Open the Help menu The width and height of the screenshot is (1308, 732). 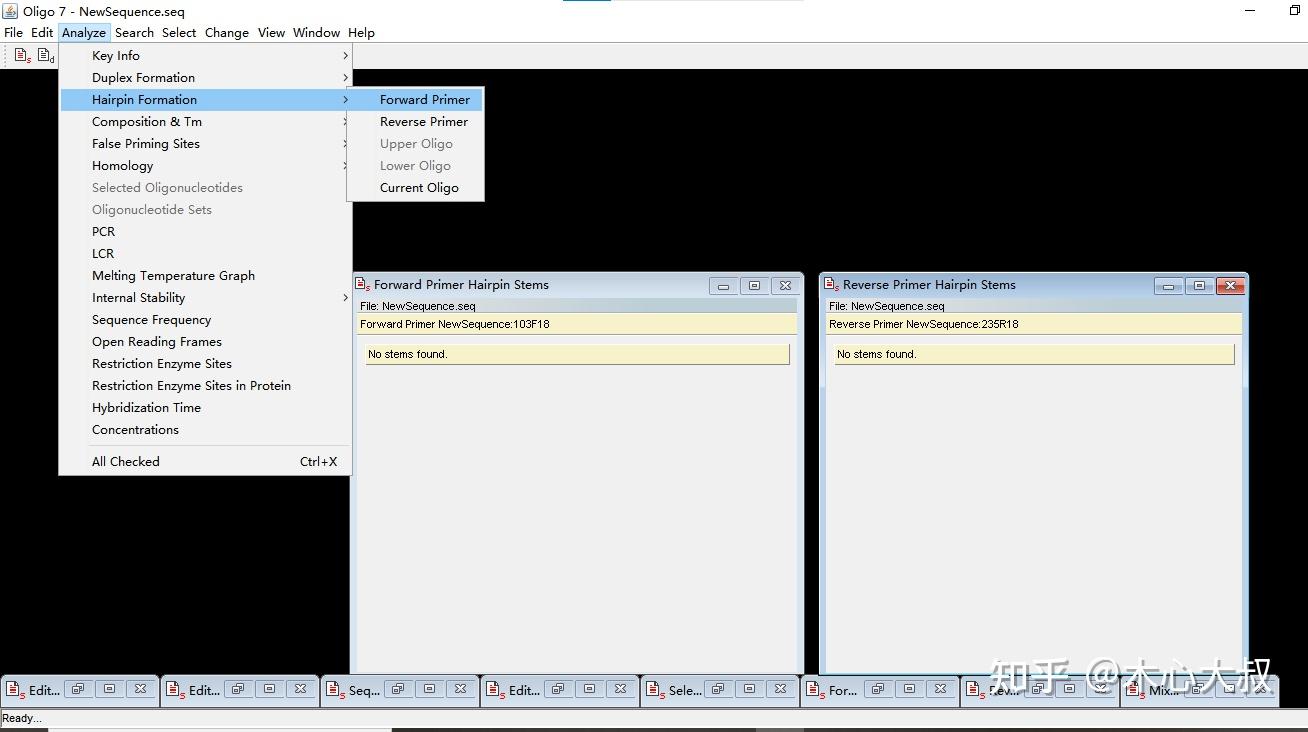[361, 33]
